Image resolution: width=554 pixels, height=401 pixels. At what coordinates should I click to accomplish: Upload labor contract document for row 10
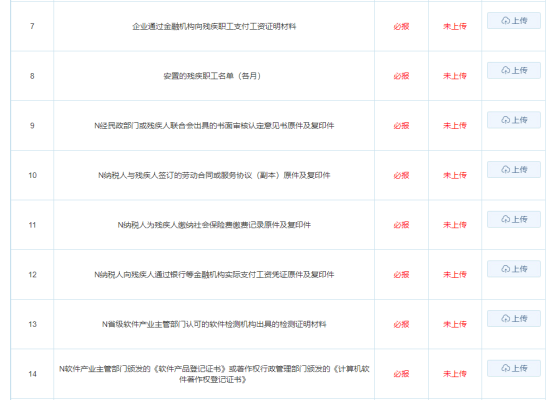coord(514,170)
